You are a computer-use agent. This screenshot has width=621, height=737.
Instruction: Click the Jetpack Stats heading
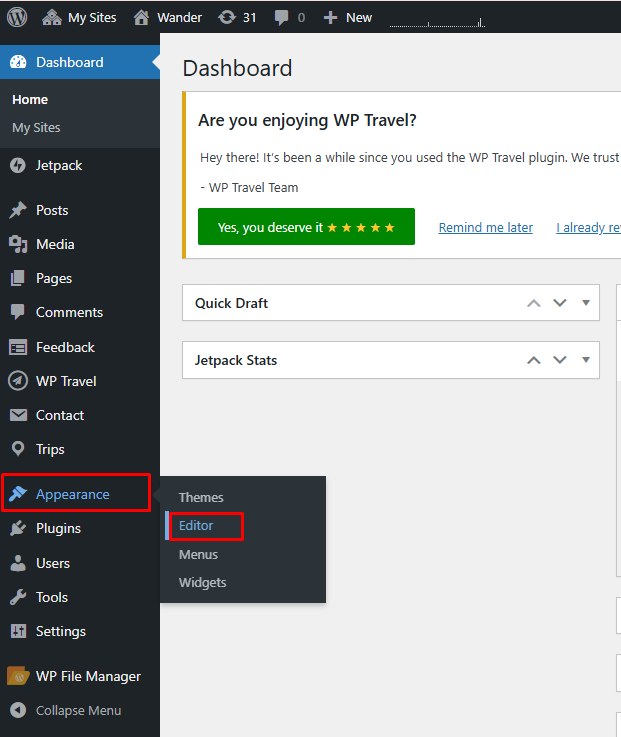click(x=236, y=361)
